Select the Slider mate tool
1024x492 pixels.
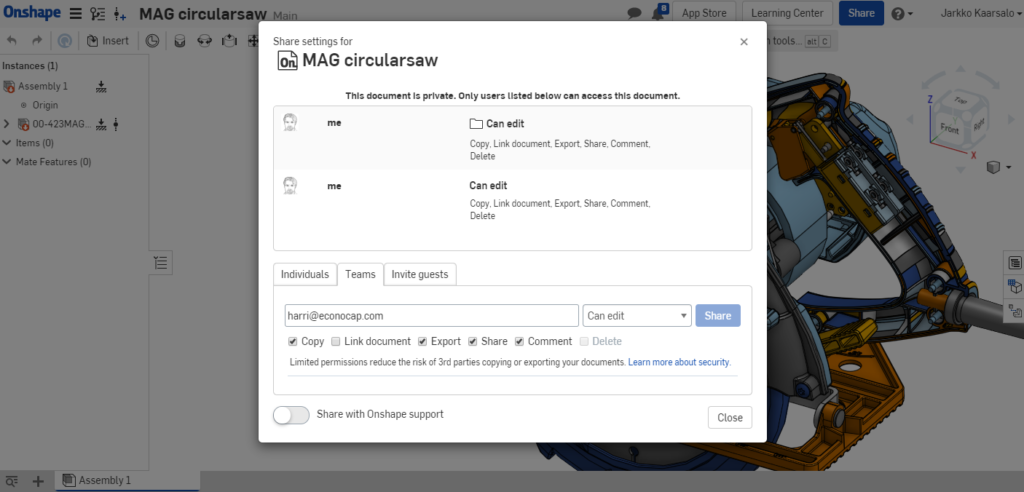click(229, 41)
